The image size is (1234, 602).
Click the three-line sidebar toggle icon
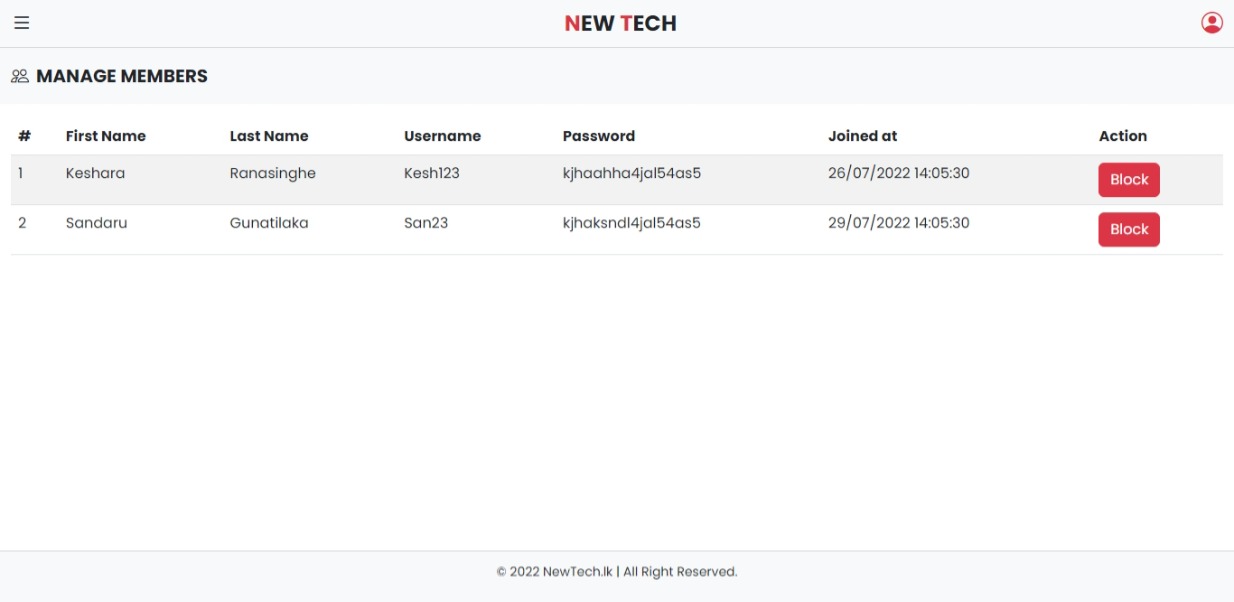tap(23, 22)
